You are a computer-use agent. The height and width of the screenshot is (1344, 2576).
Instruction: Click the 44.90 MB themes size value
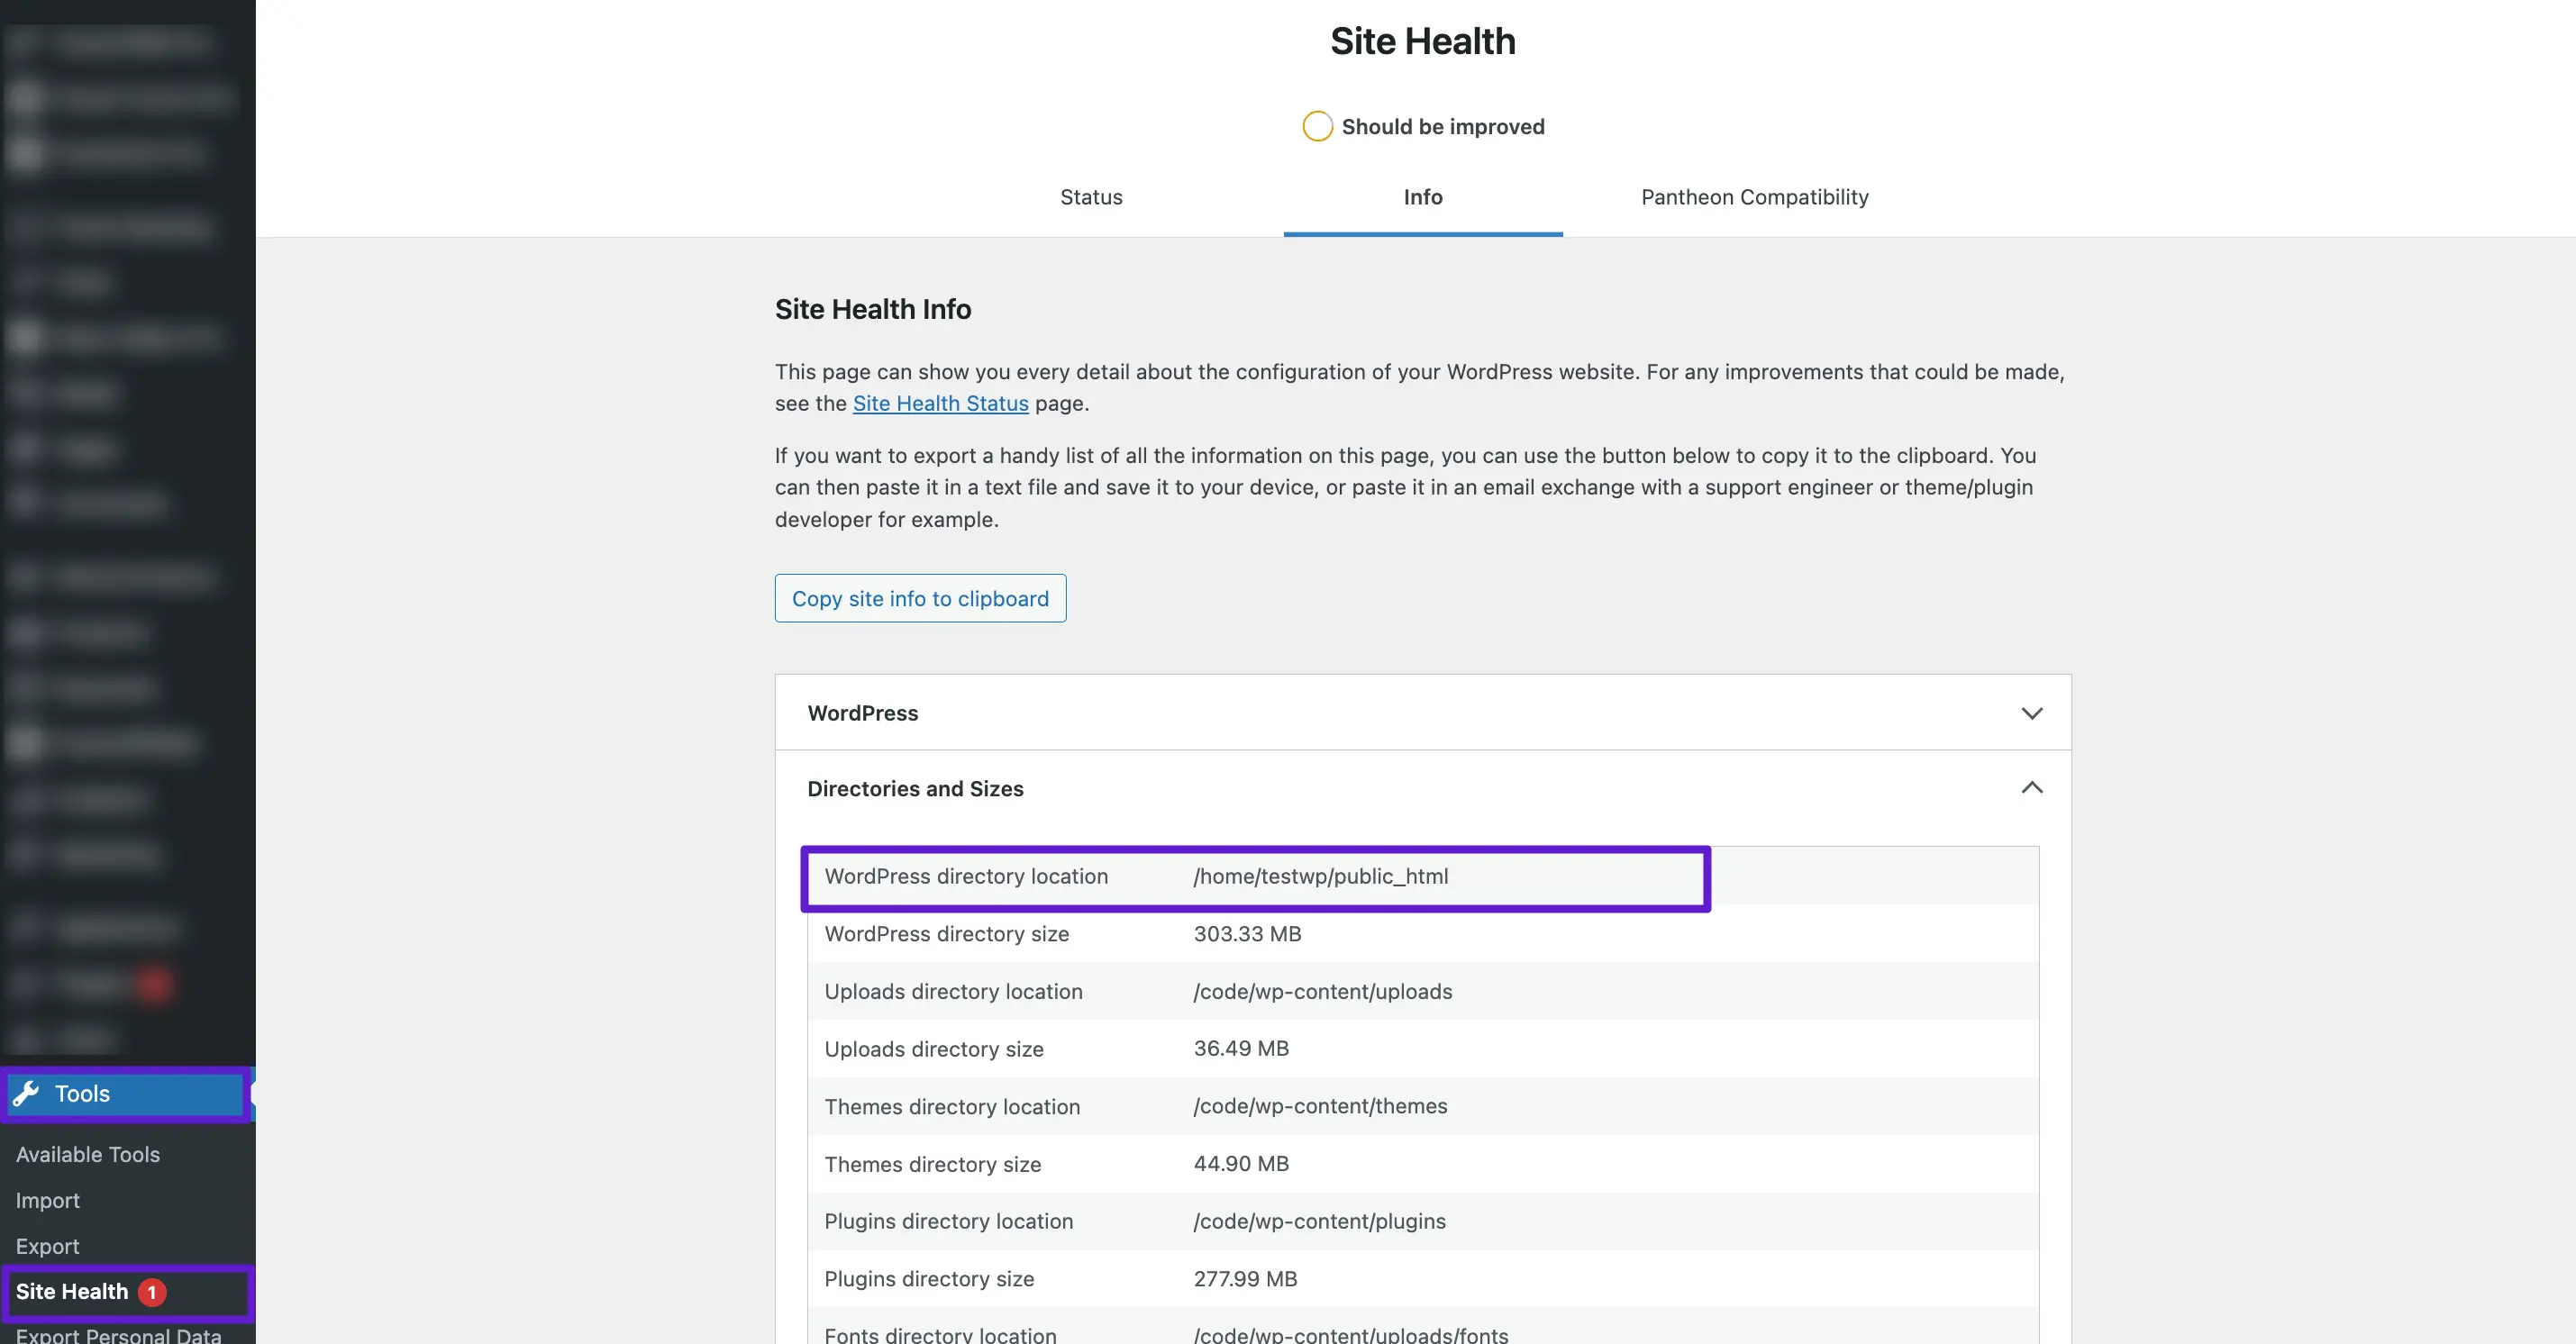tap(1240, 1164)
